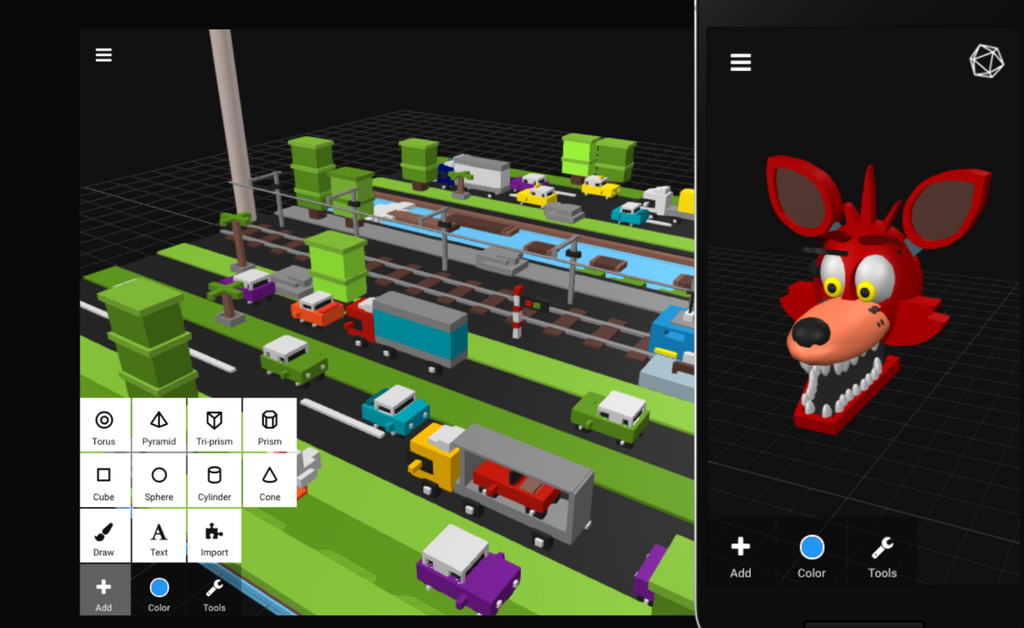Open Color picker on tablet toolbar
Viewport: 1024px width, 628px height.
tap(159, 591)
